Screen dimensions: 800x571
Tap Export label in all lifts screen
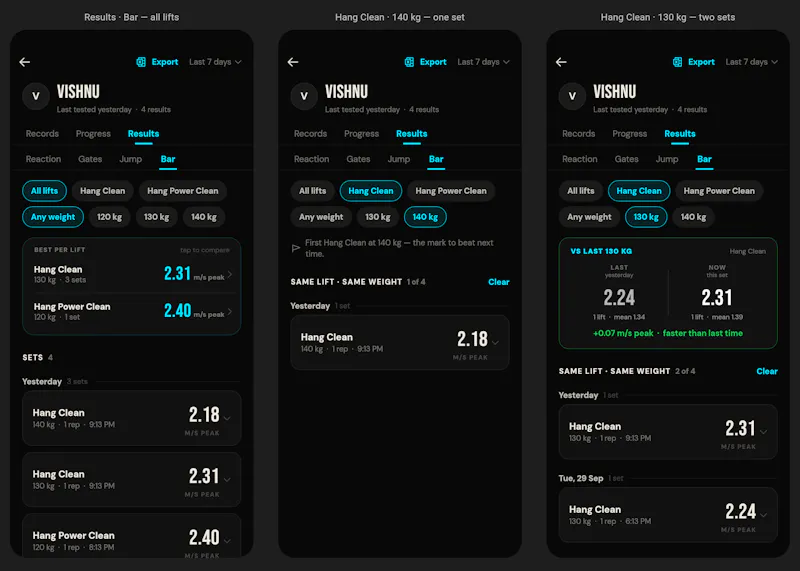[x=165, y=62]
